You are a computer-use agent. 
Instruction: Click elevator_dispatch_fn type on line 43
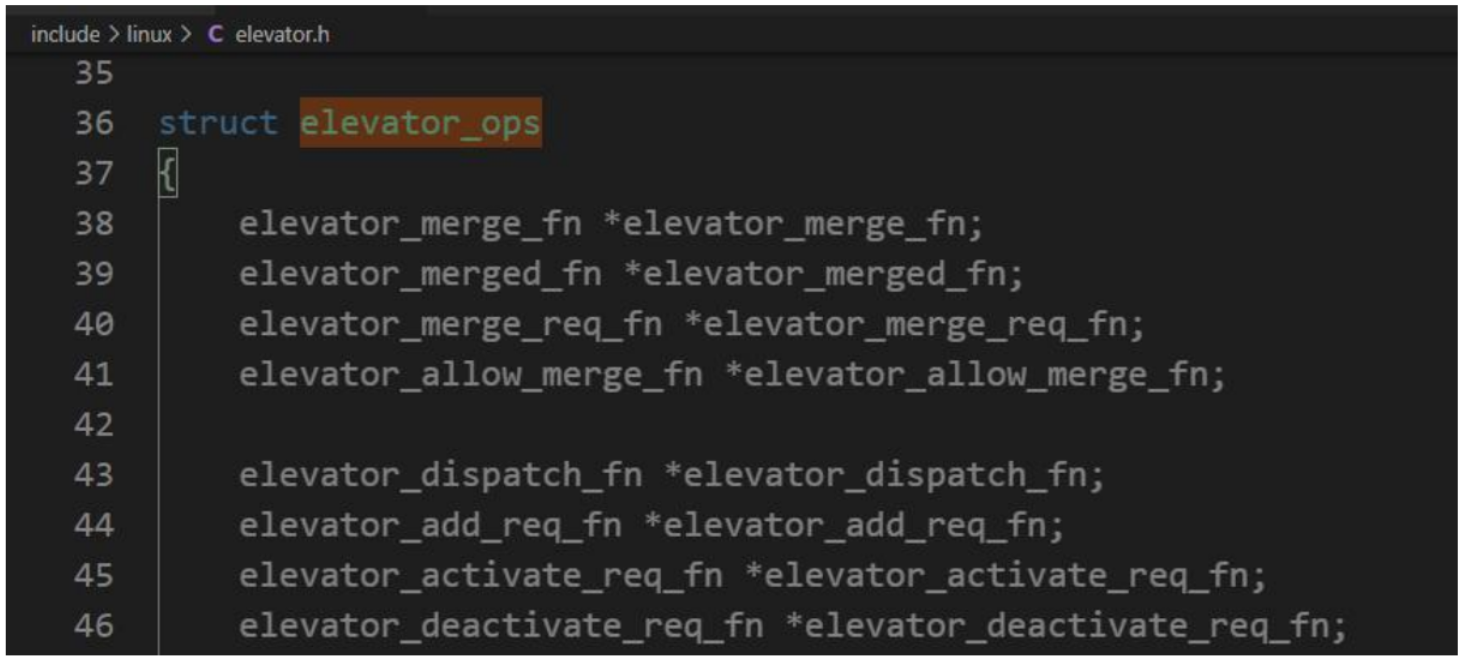tap(440, 476)
